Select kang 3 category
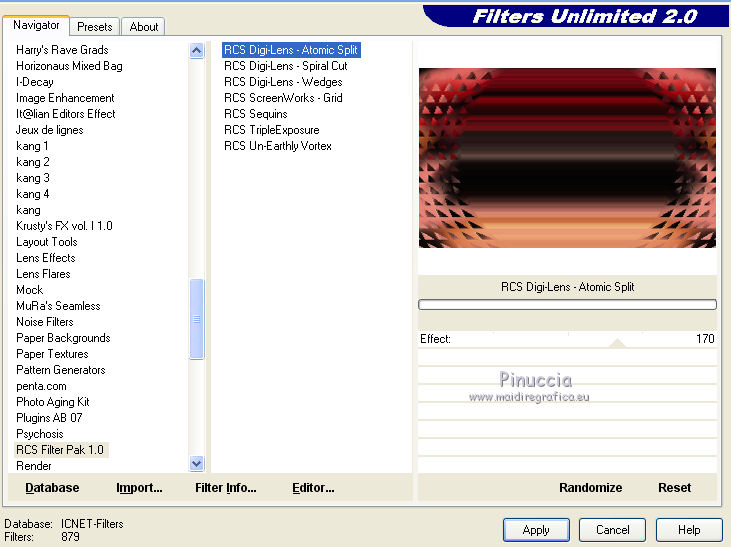Viewport: 731px width, 547px height. [32, 178]
